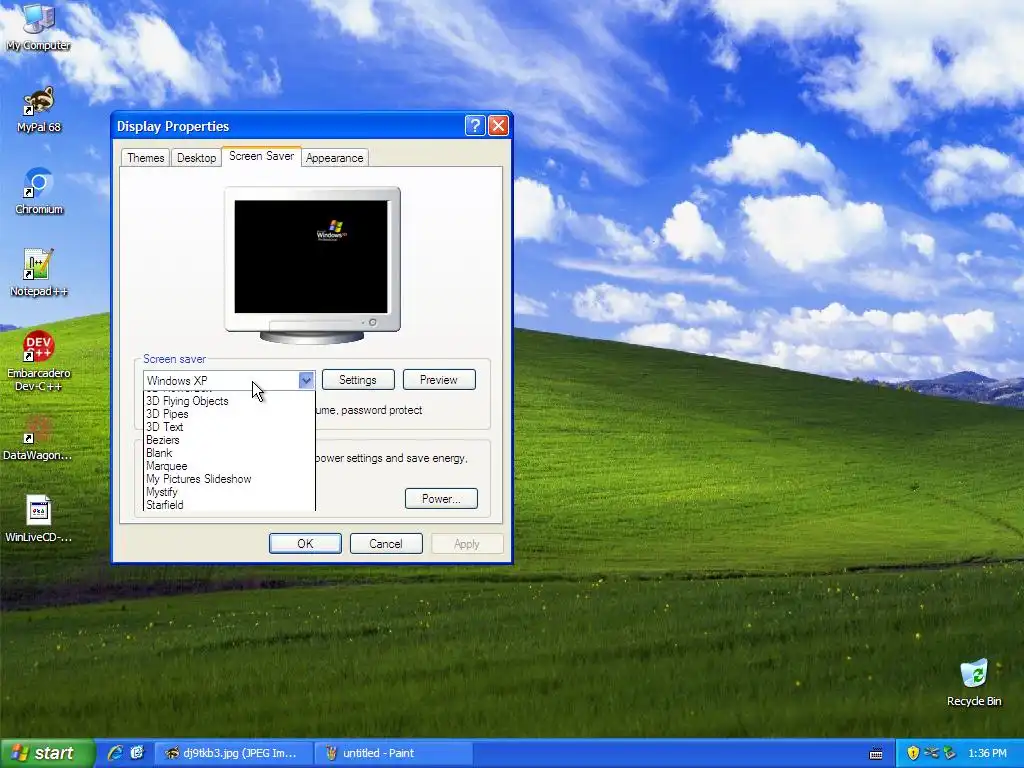Image resolution: width=1024 pixels, height=768 pixels.
Task: Choose 3D Pipes screen saver
Action: (229, 414)
